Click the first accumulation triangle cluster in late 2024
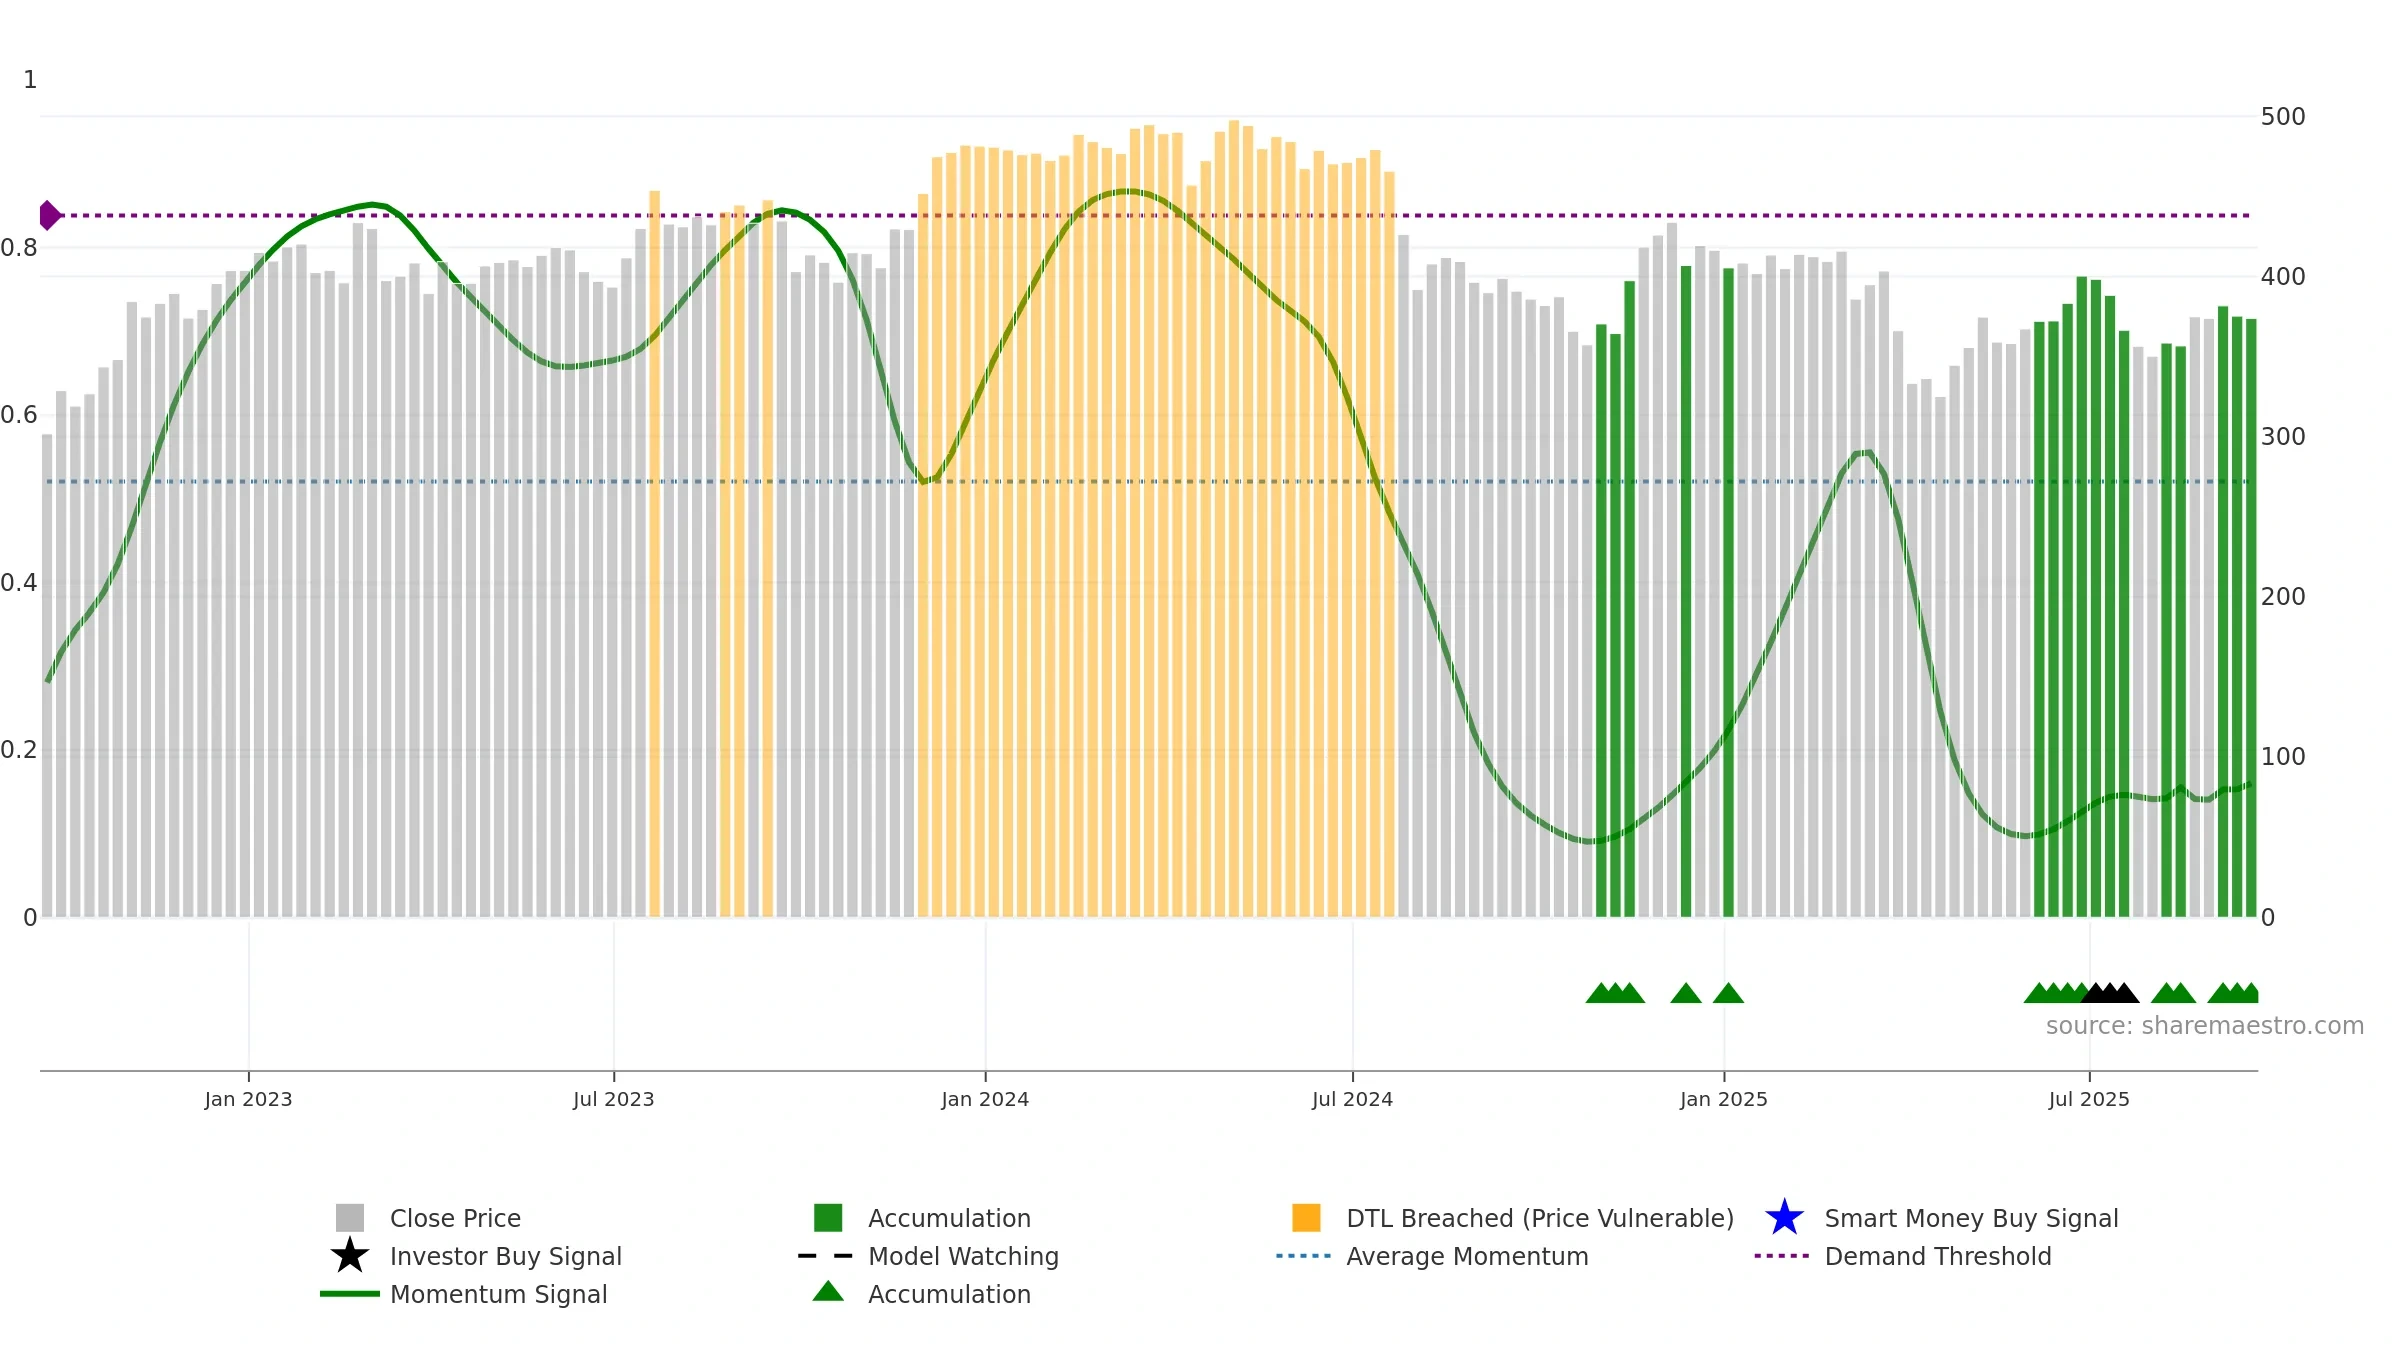2400x1350 pixels. point(1615,993)
